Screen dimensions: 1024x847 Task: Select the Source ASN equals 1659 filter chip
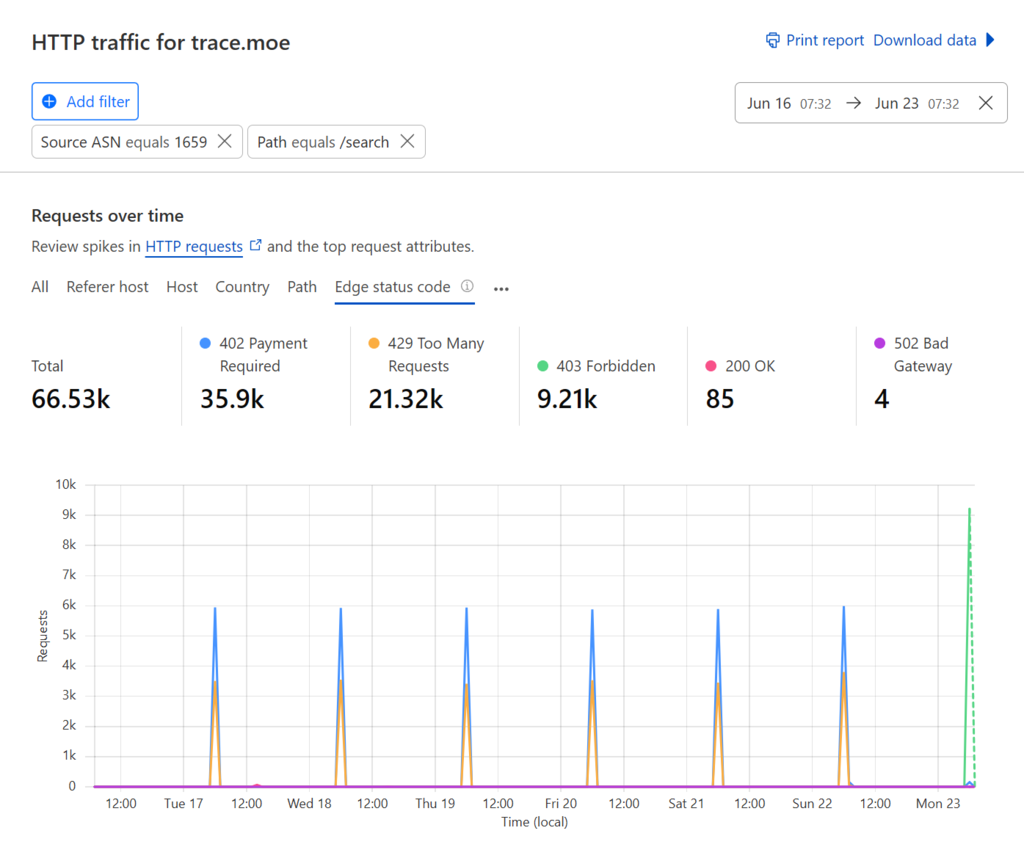click(137, 142)
